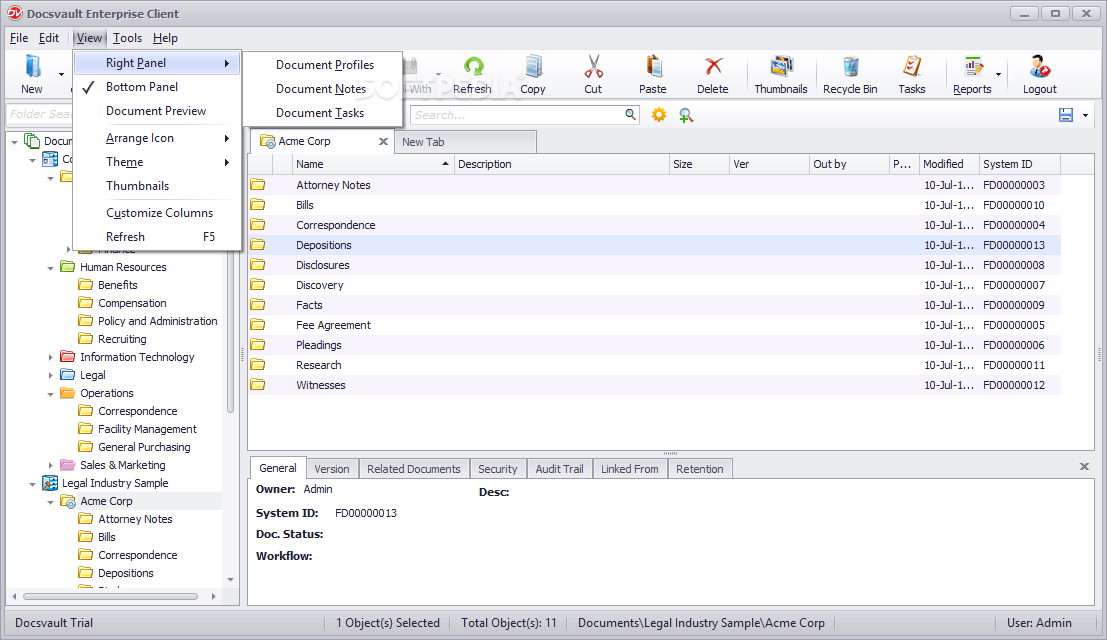Image resolution: width=1107 pixels, height=640 pixels.
Task: Click the advanced search icon with green plus
Action: pyautogui.click(x=686, y=115)
